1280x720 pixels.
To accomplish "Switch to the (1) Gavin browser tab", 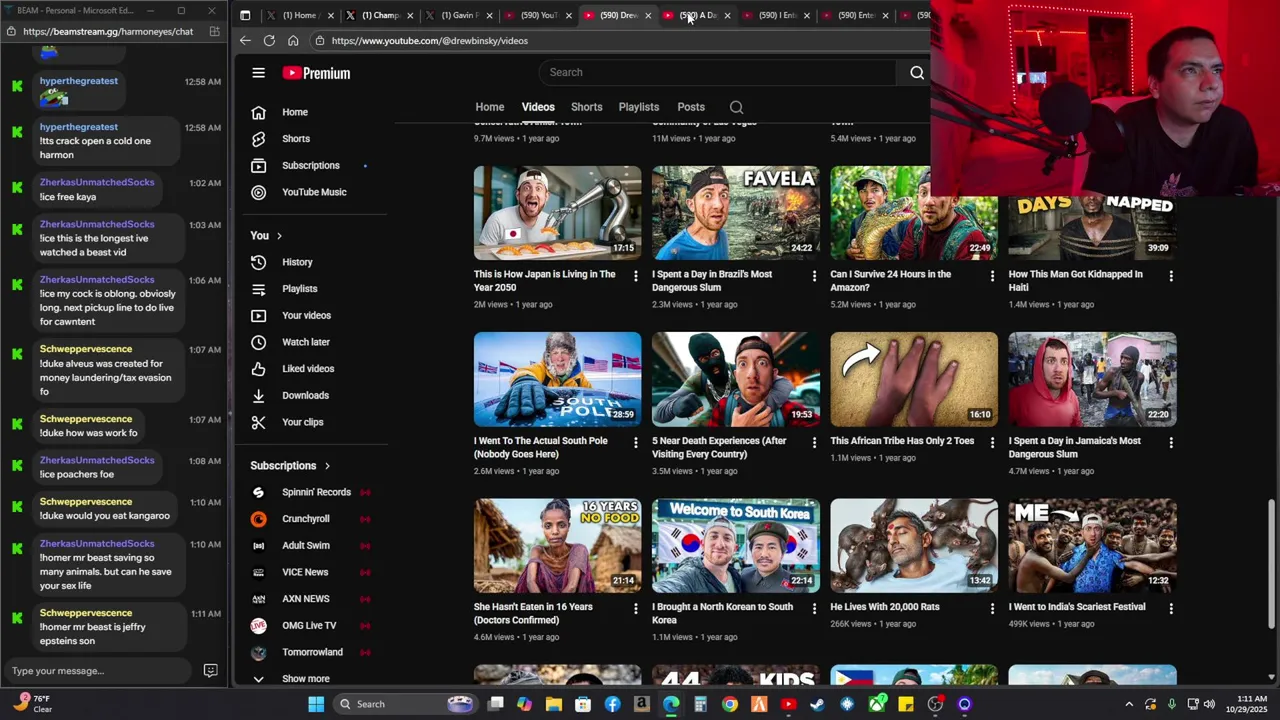I will 459,15.
